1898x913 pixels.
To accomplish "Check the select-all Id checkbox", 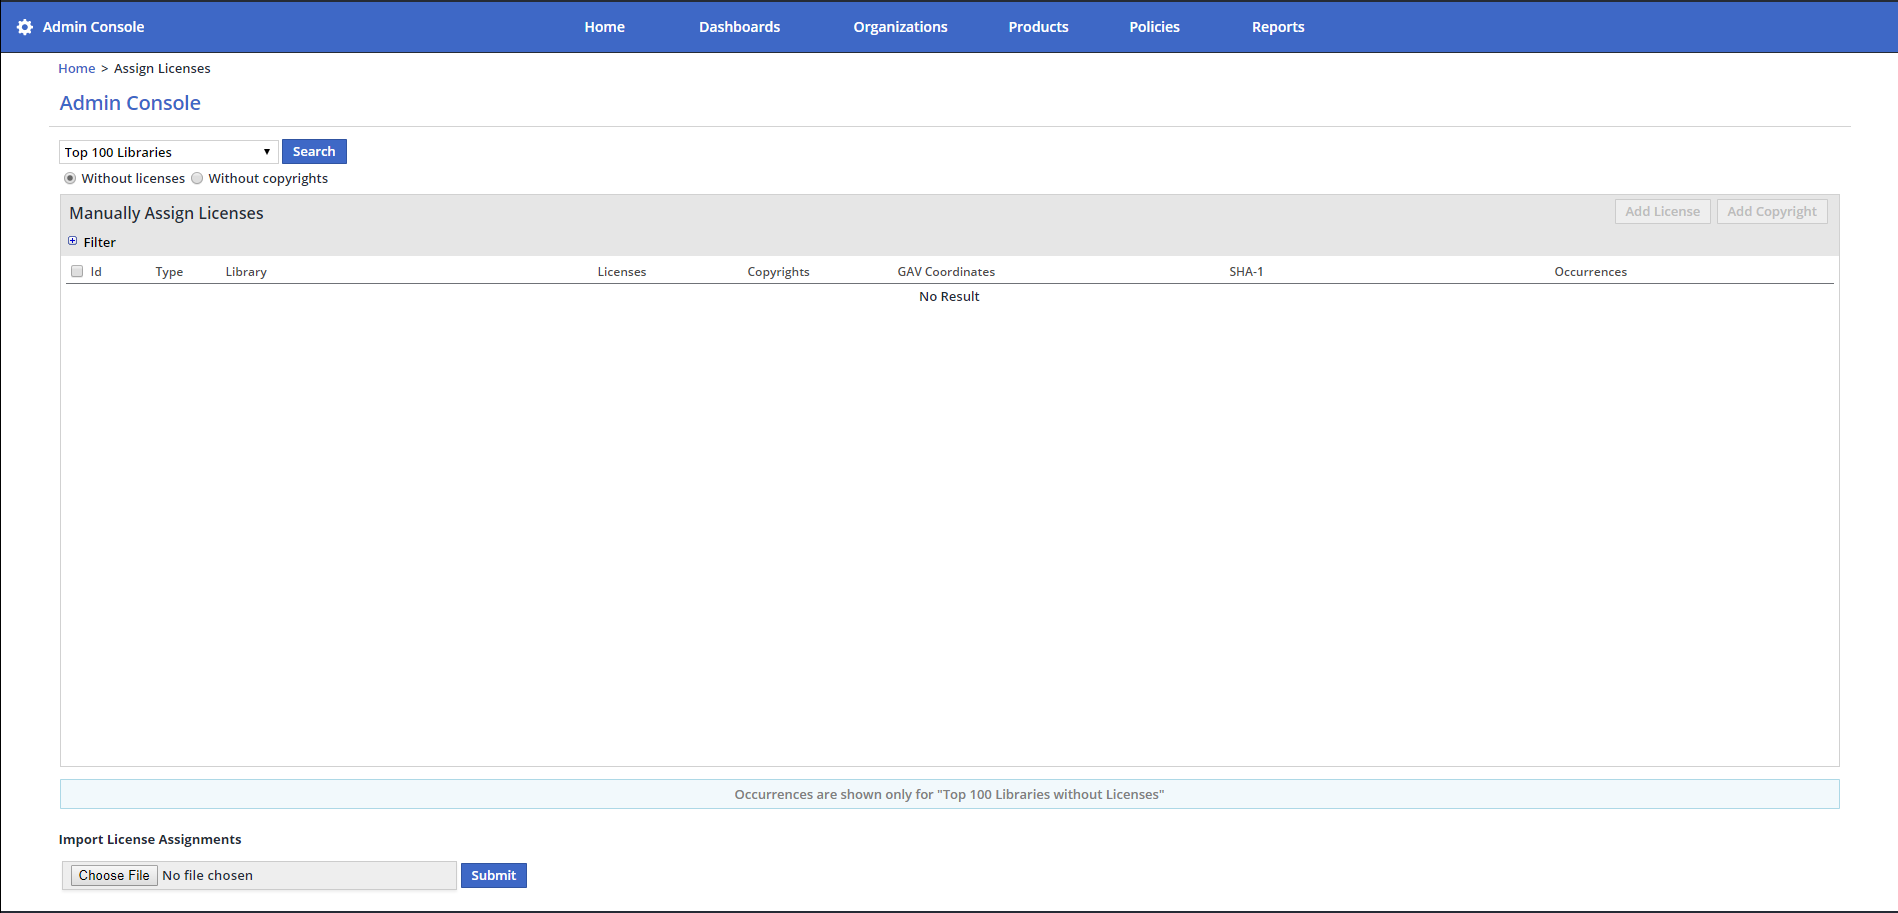I will pos(77,271).
